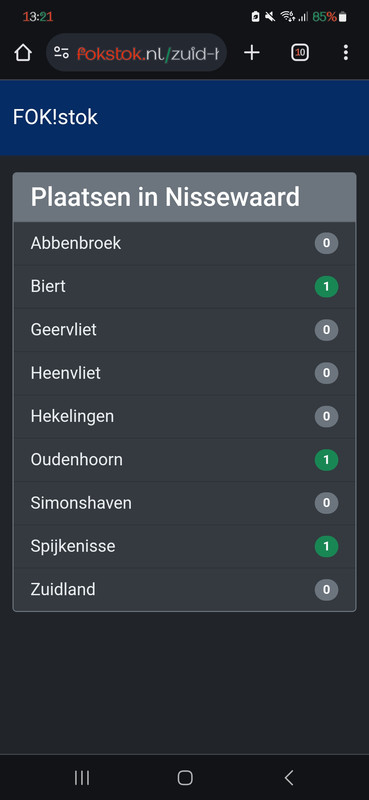Open the tab switcher showing 10 tabs

[300, 53]
